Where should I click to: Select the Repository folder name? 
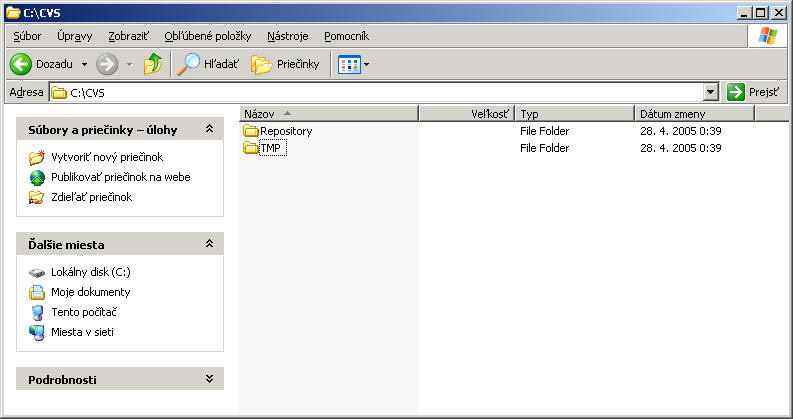click(286, 131)
